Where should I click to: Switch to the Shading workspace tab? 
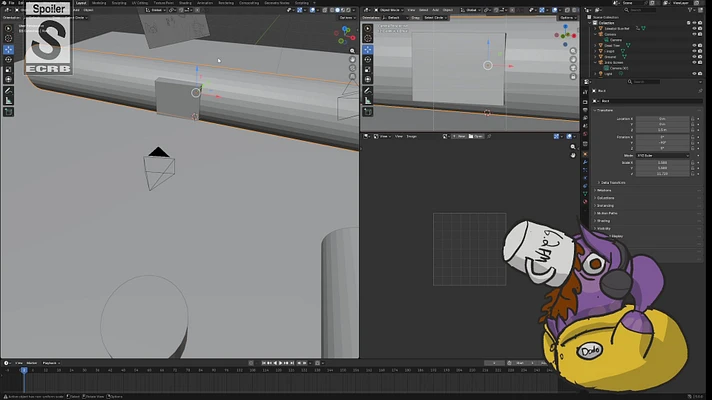pyautogui.click(x=185, y=3)
